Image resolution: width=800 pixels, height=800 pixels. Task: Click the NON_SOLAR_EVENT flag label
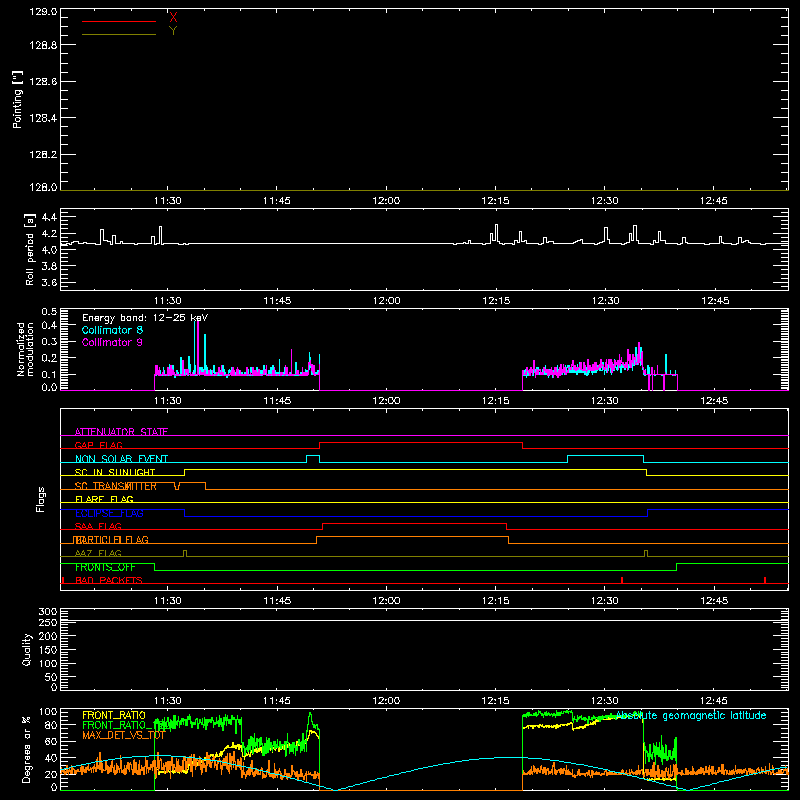point(121,459)
